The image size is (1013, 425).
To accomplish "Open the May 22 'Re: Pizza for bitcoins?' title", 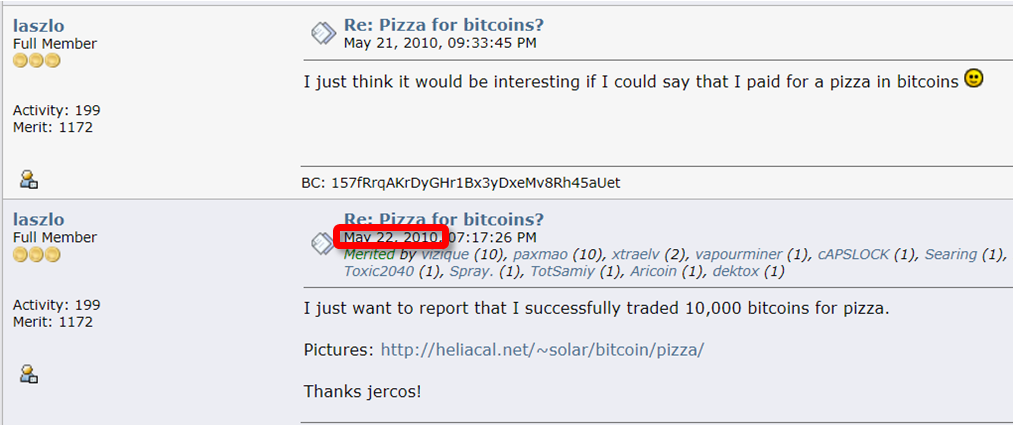I will click(x=444, y=218).
